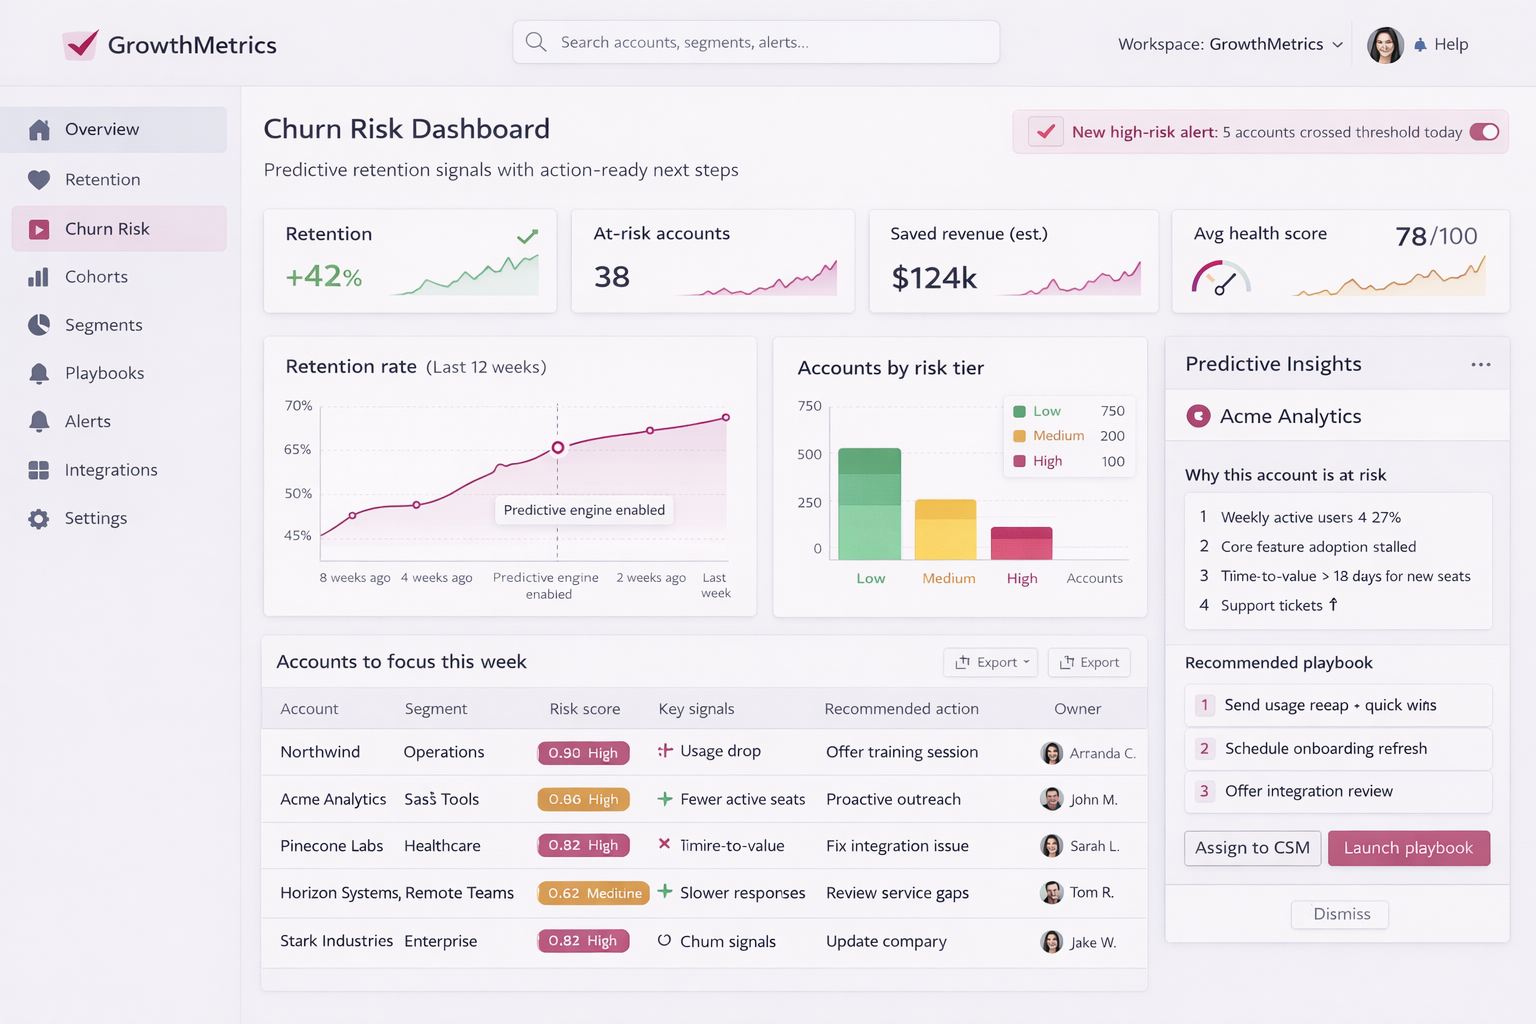This screenshot has height=1024, width=1536.
Task: Select the Integrations icon in sidebar
Action: [x=38, y=469]
